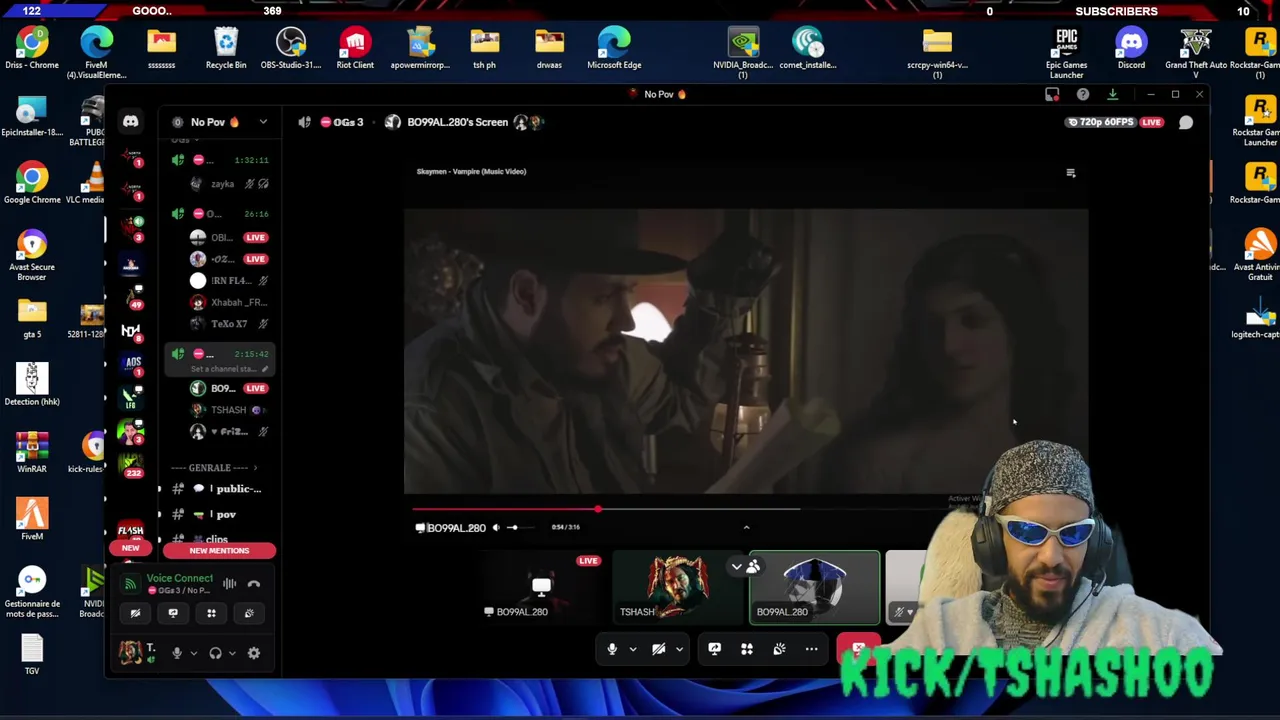This screenshot has height=720, width=1280.
Task: Open the AOS server icon
Action: (131, 364)
